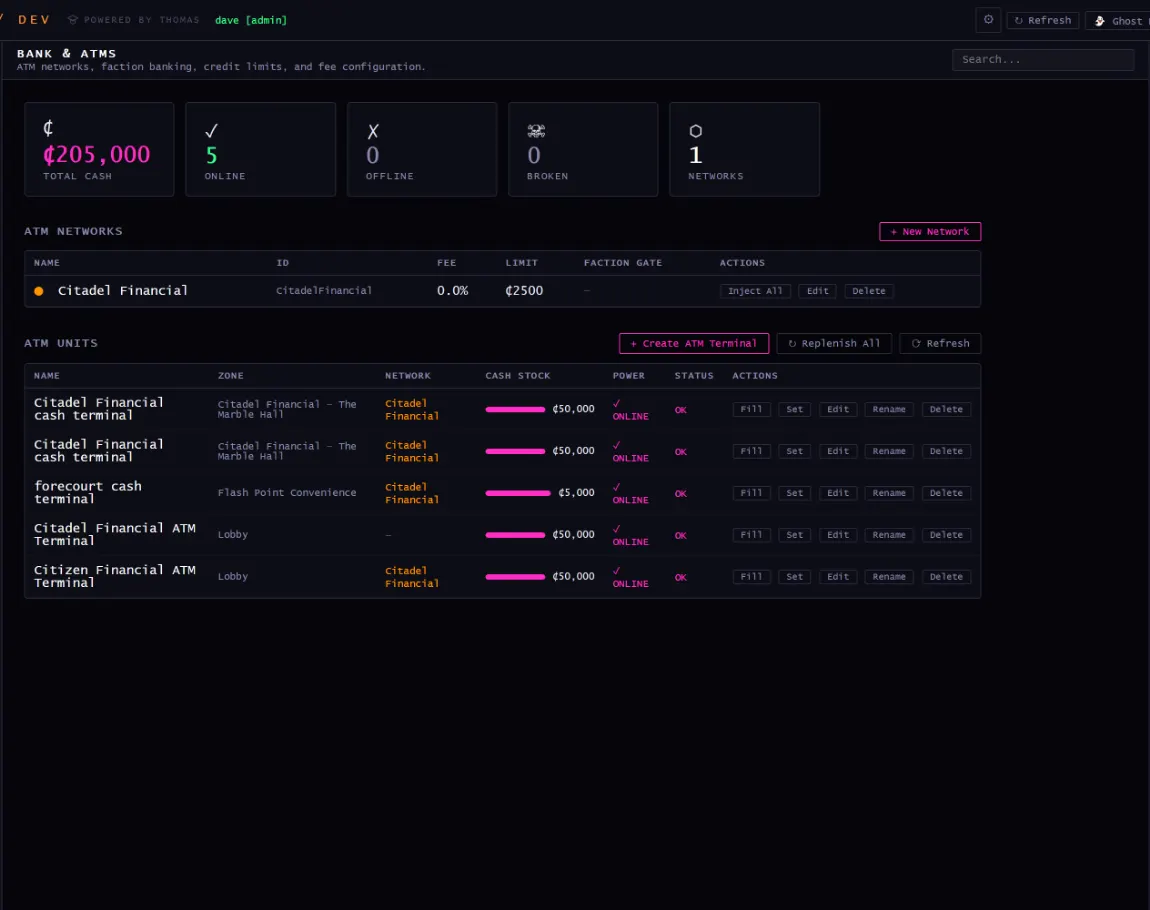
Task: Click the ¢2500 limit value
Action: click(524, 291)
